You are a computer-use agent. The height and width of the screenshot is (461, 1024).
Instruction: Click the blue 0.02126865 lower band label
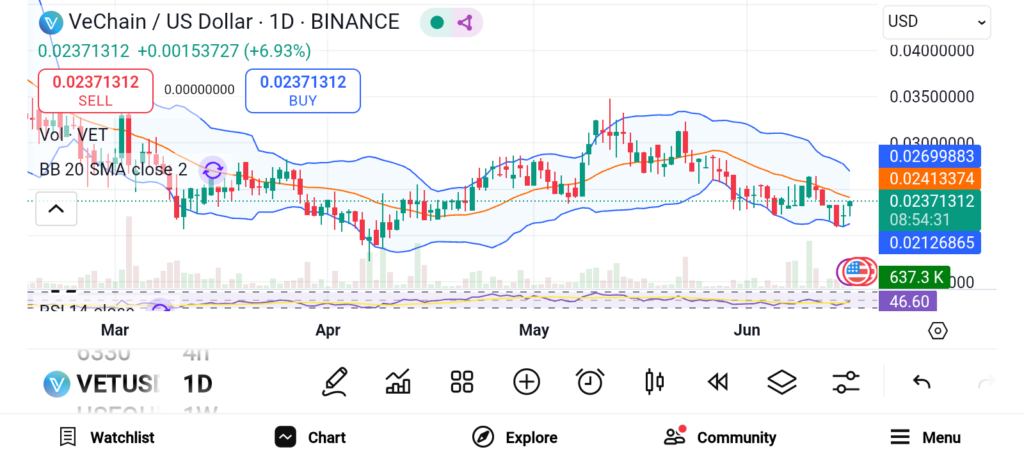(929, 242)
